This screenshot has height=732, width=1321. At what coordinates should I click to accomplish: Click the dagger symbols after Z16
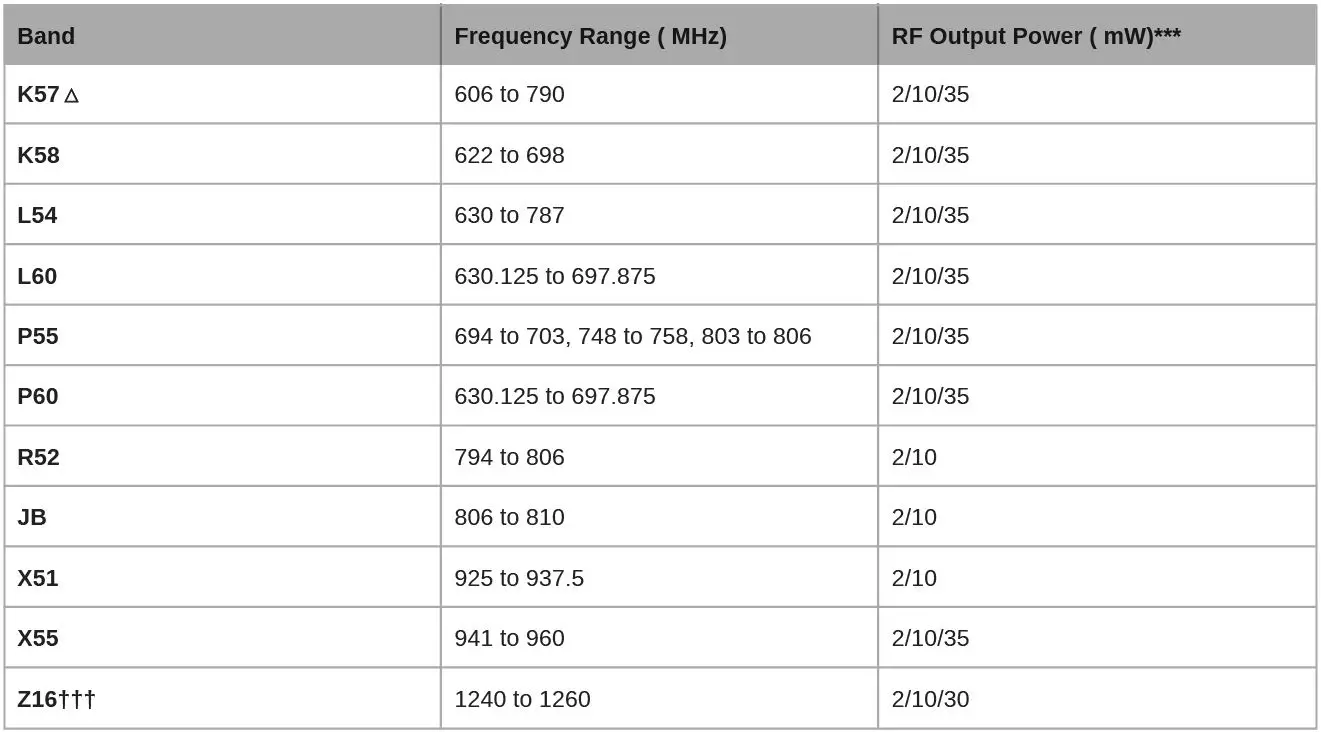coord(77,699)
